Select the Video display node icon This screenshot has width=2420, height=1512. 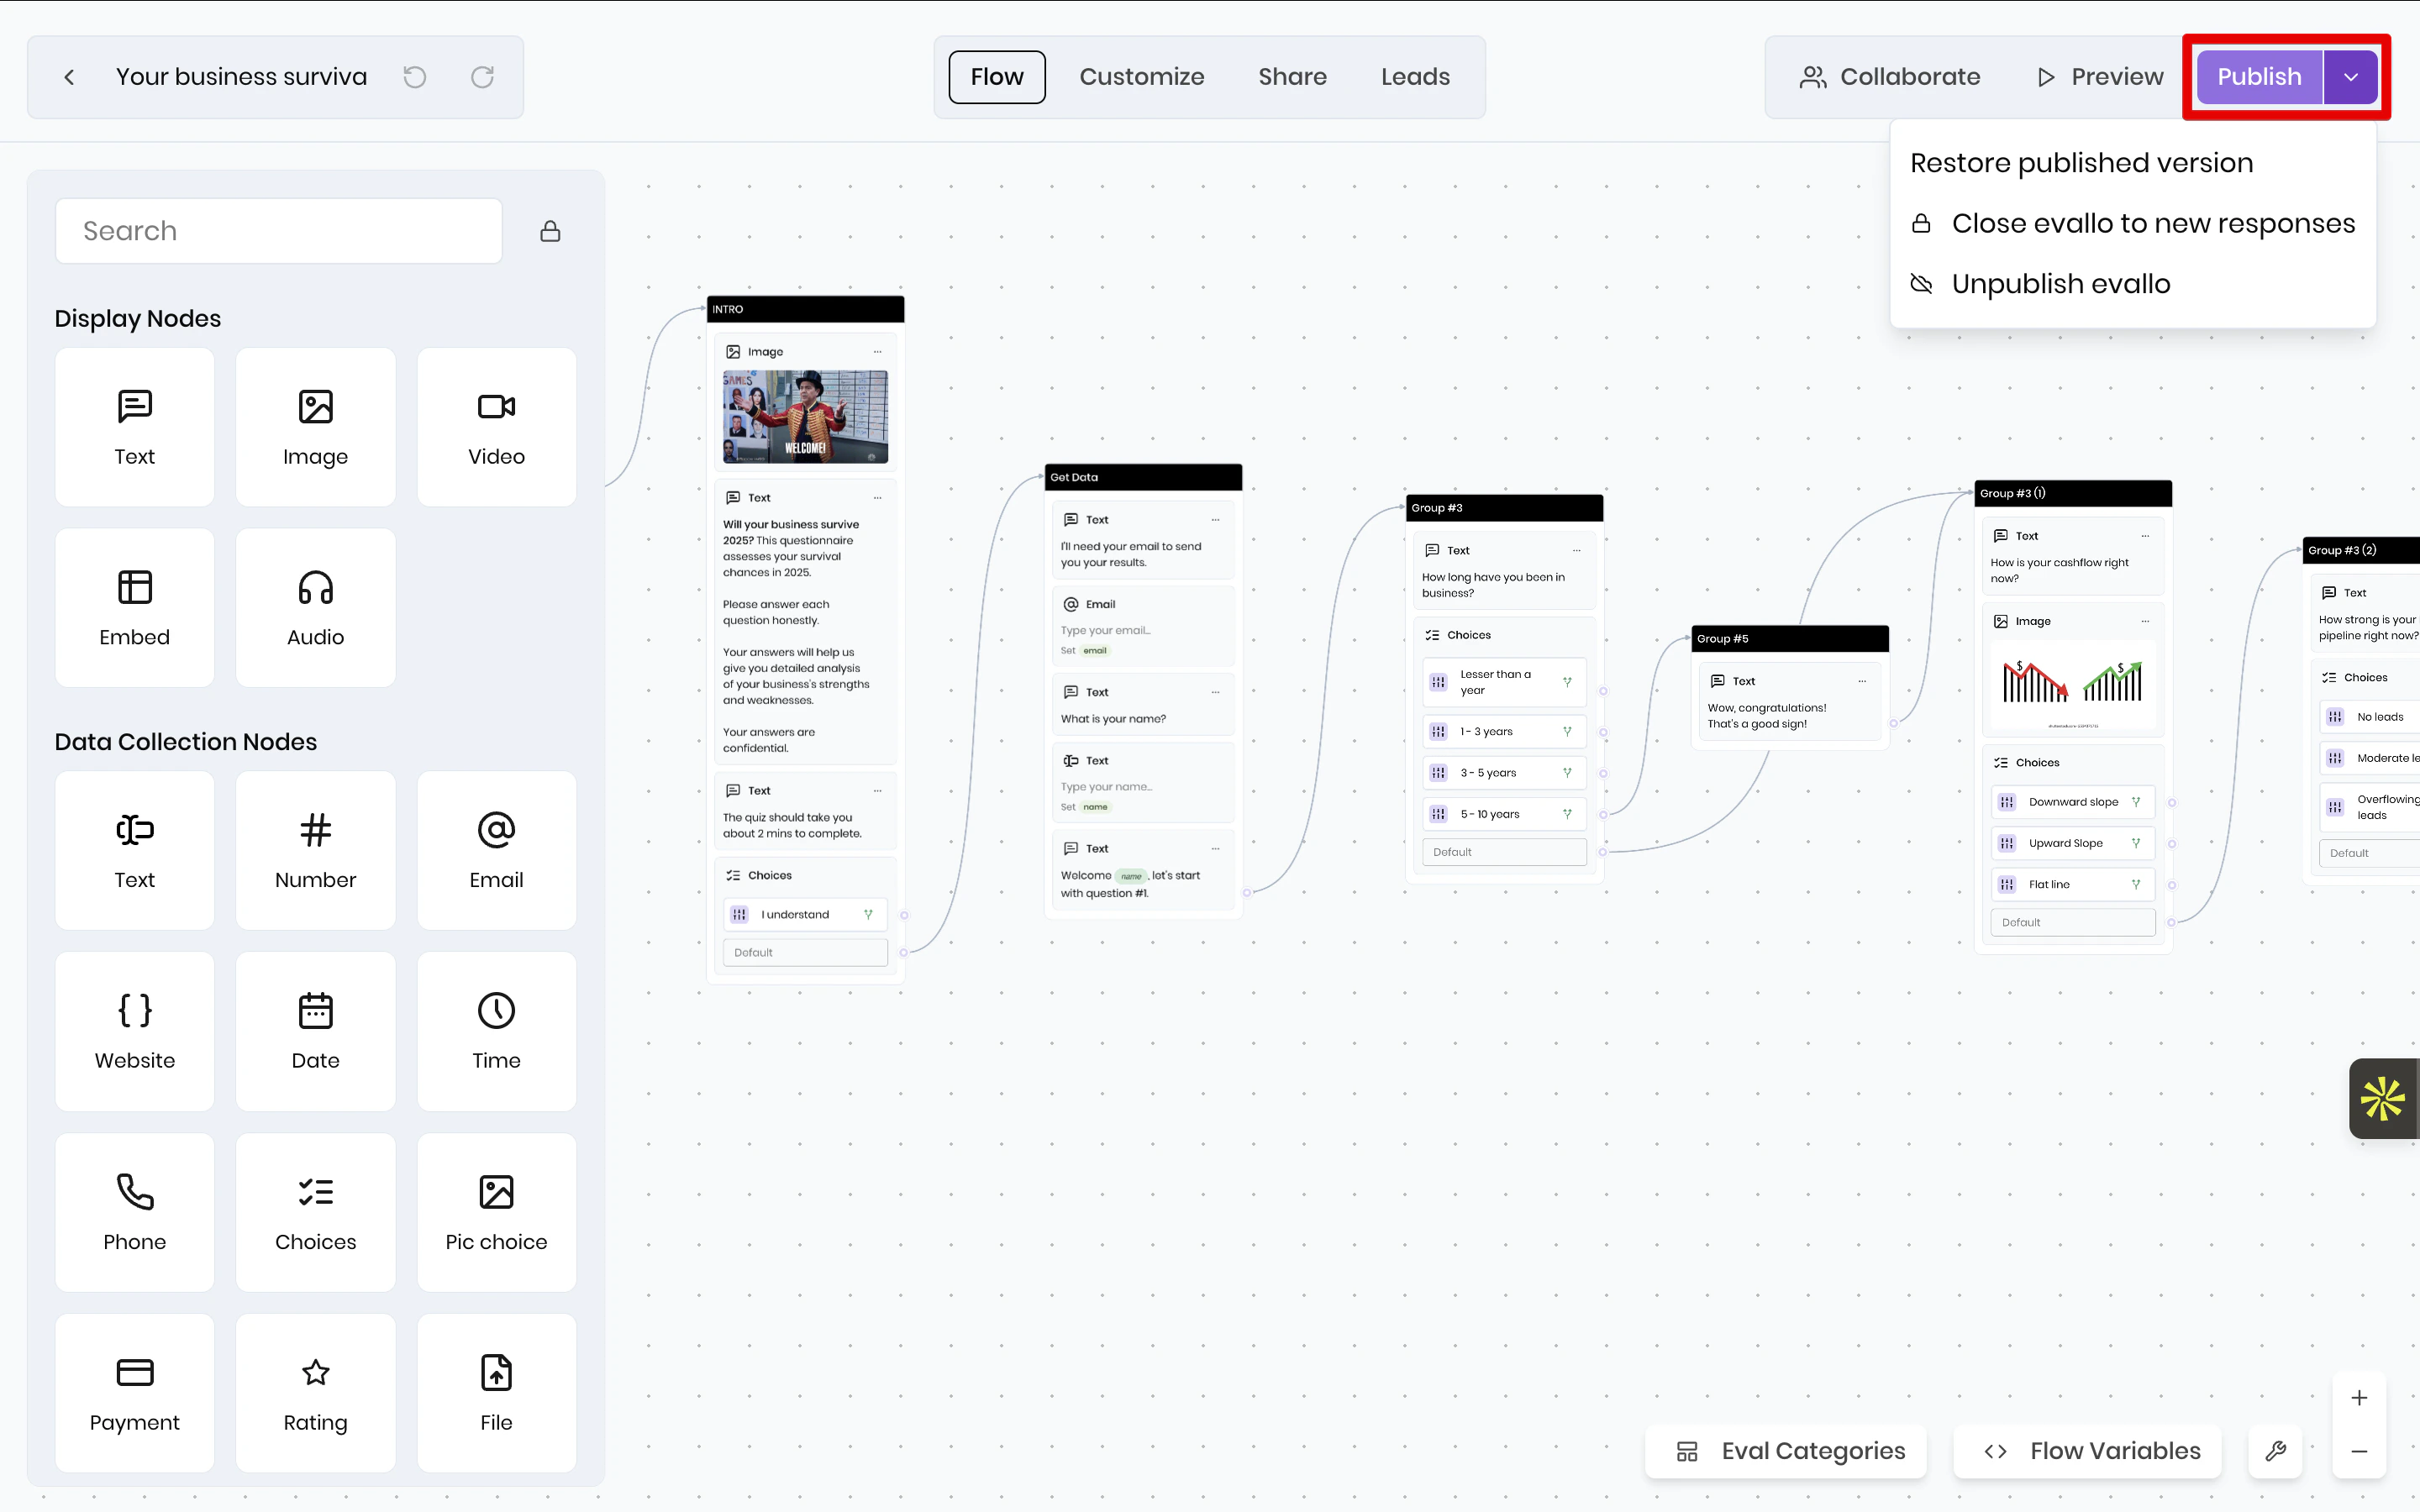[x=495, y=426]
